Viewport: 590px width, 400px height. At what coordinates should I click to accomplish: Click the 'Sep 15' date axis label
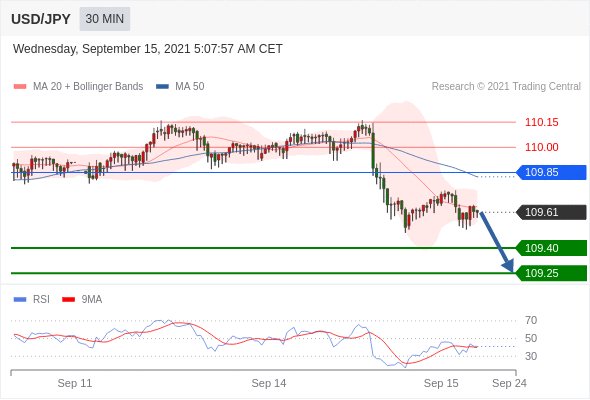click(441, 383)
